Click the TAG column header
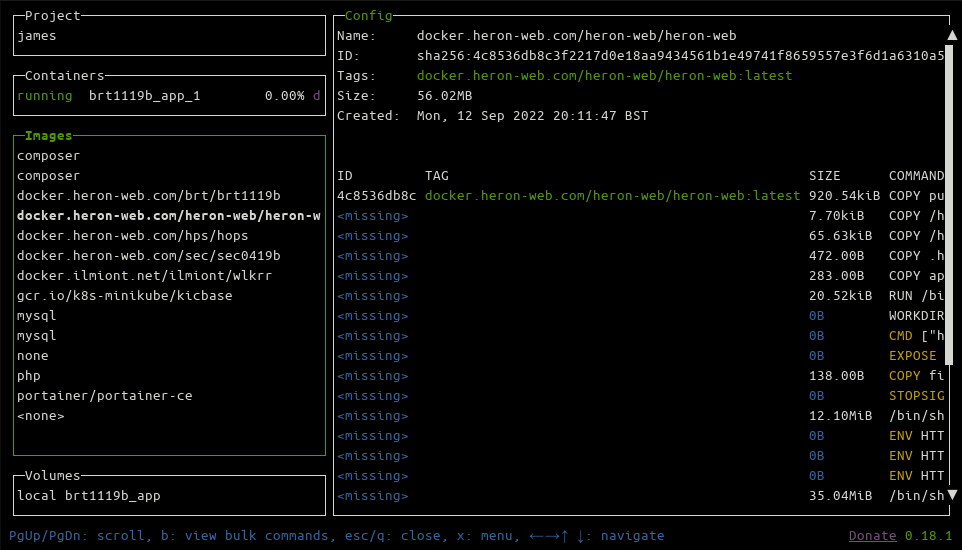The height and width of the screenshot is (550, 962). (x=437, y=176)
